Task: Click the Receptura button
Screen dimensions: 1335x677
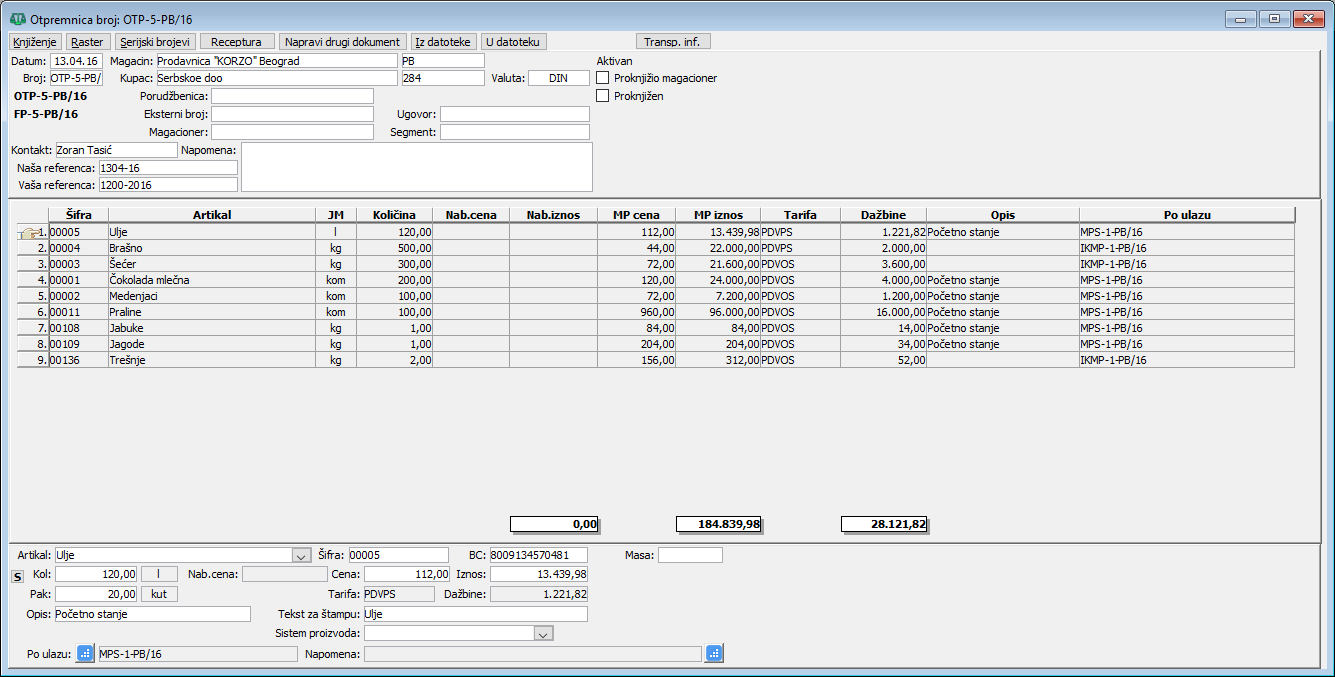Action: [x=237, y=42]
